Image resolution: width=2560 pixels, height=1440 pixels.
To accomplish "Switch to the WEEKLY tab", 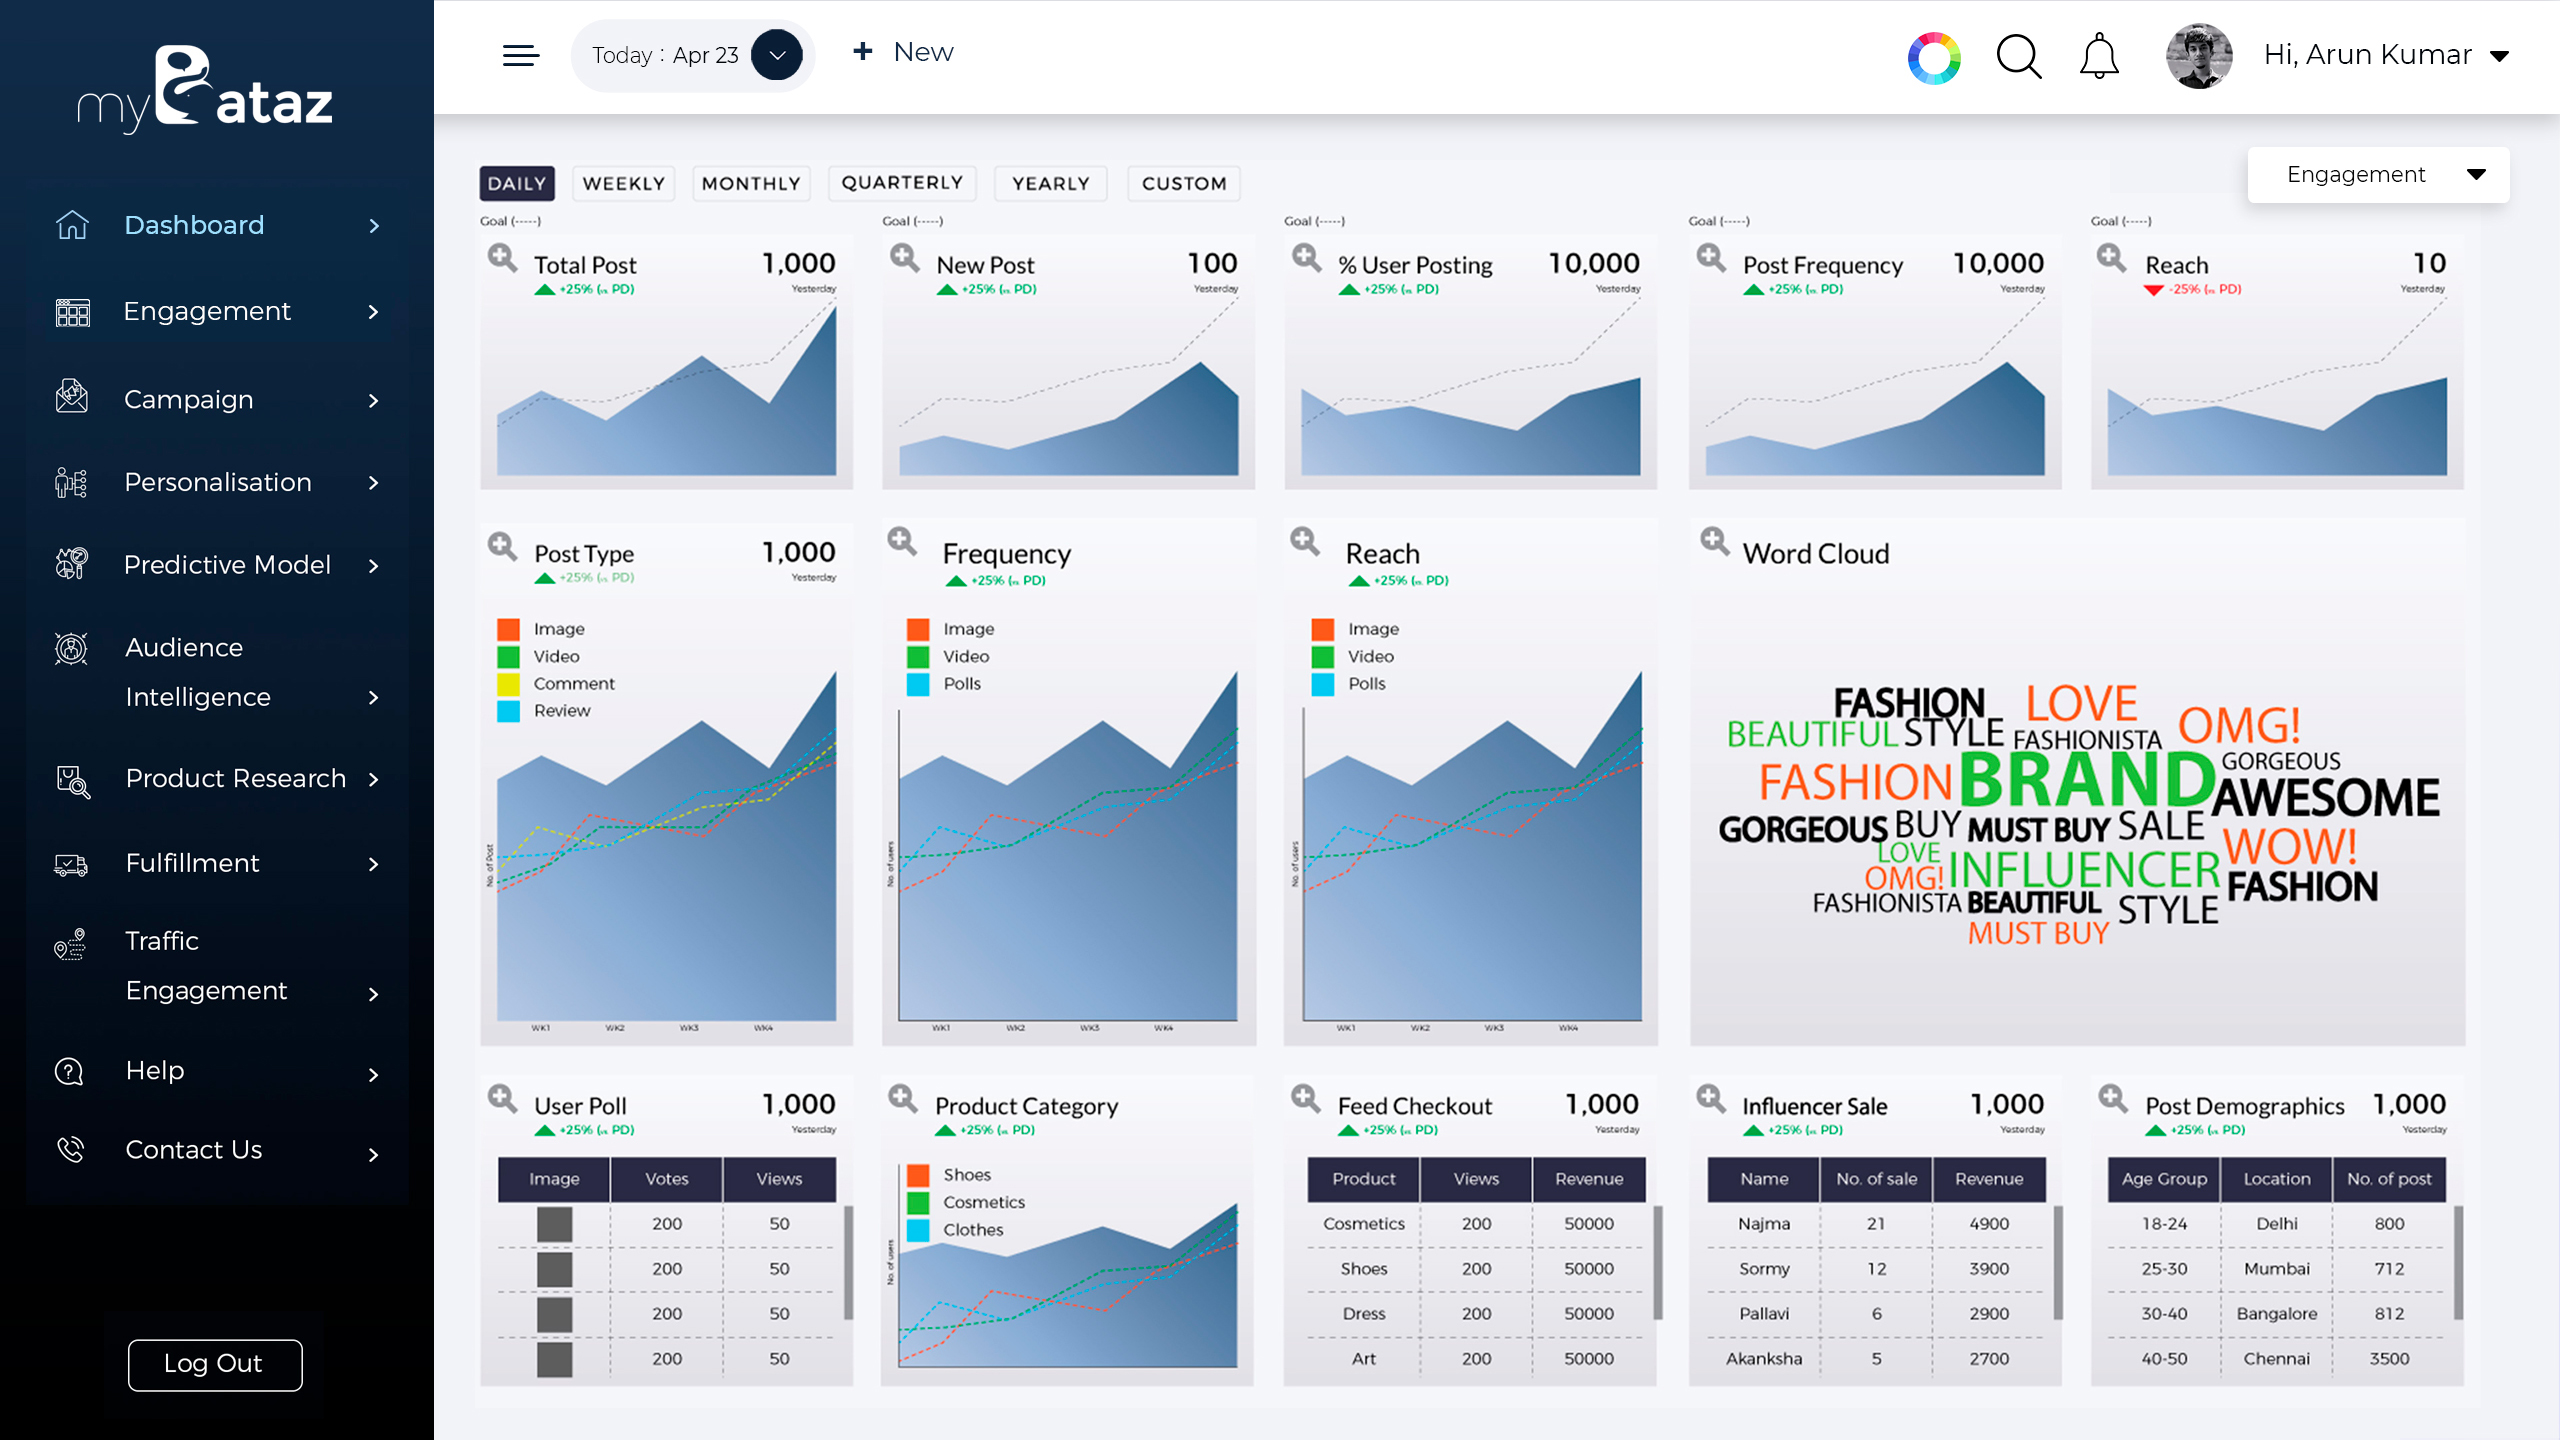I will pyautogui.click(x=624, y=183).
